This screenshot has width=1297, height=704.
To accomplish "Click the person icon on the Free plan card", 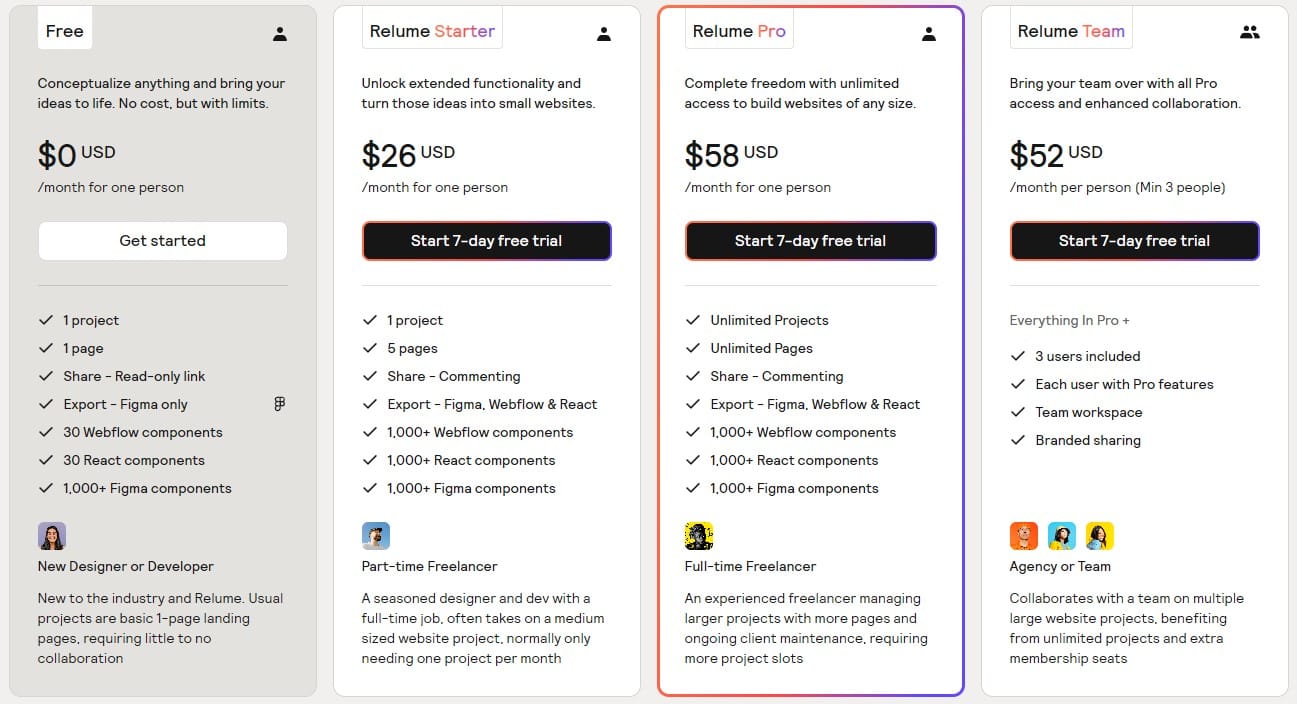I will pos(280,33).
